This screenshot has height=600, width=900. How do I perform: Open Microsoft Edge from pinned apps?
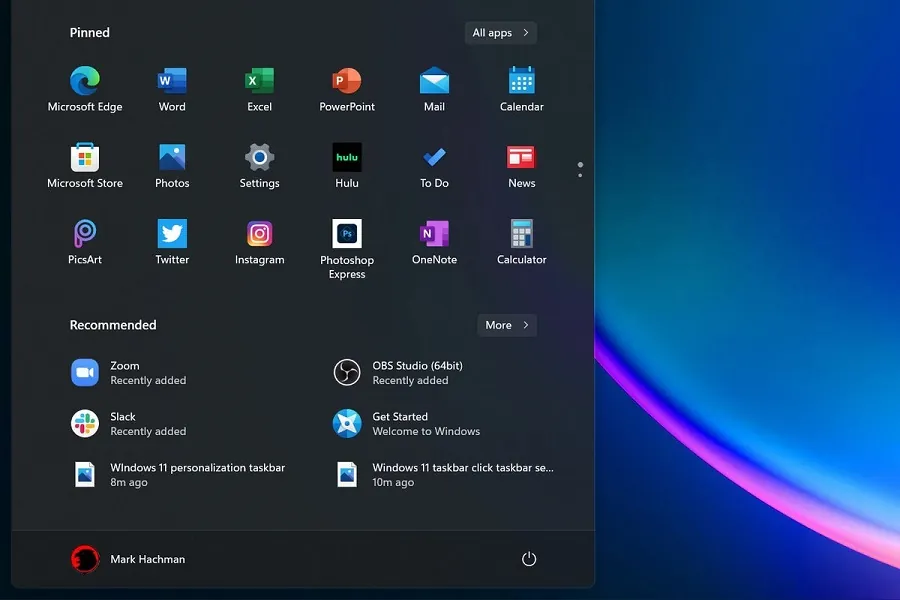(x=85, y=89)
